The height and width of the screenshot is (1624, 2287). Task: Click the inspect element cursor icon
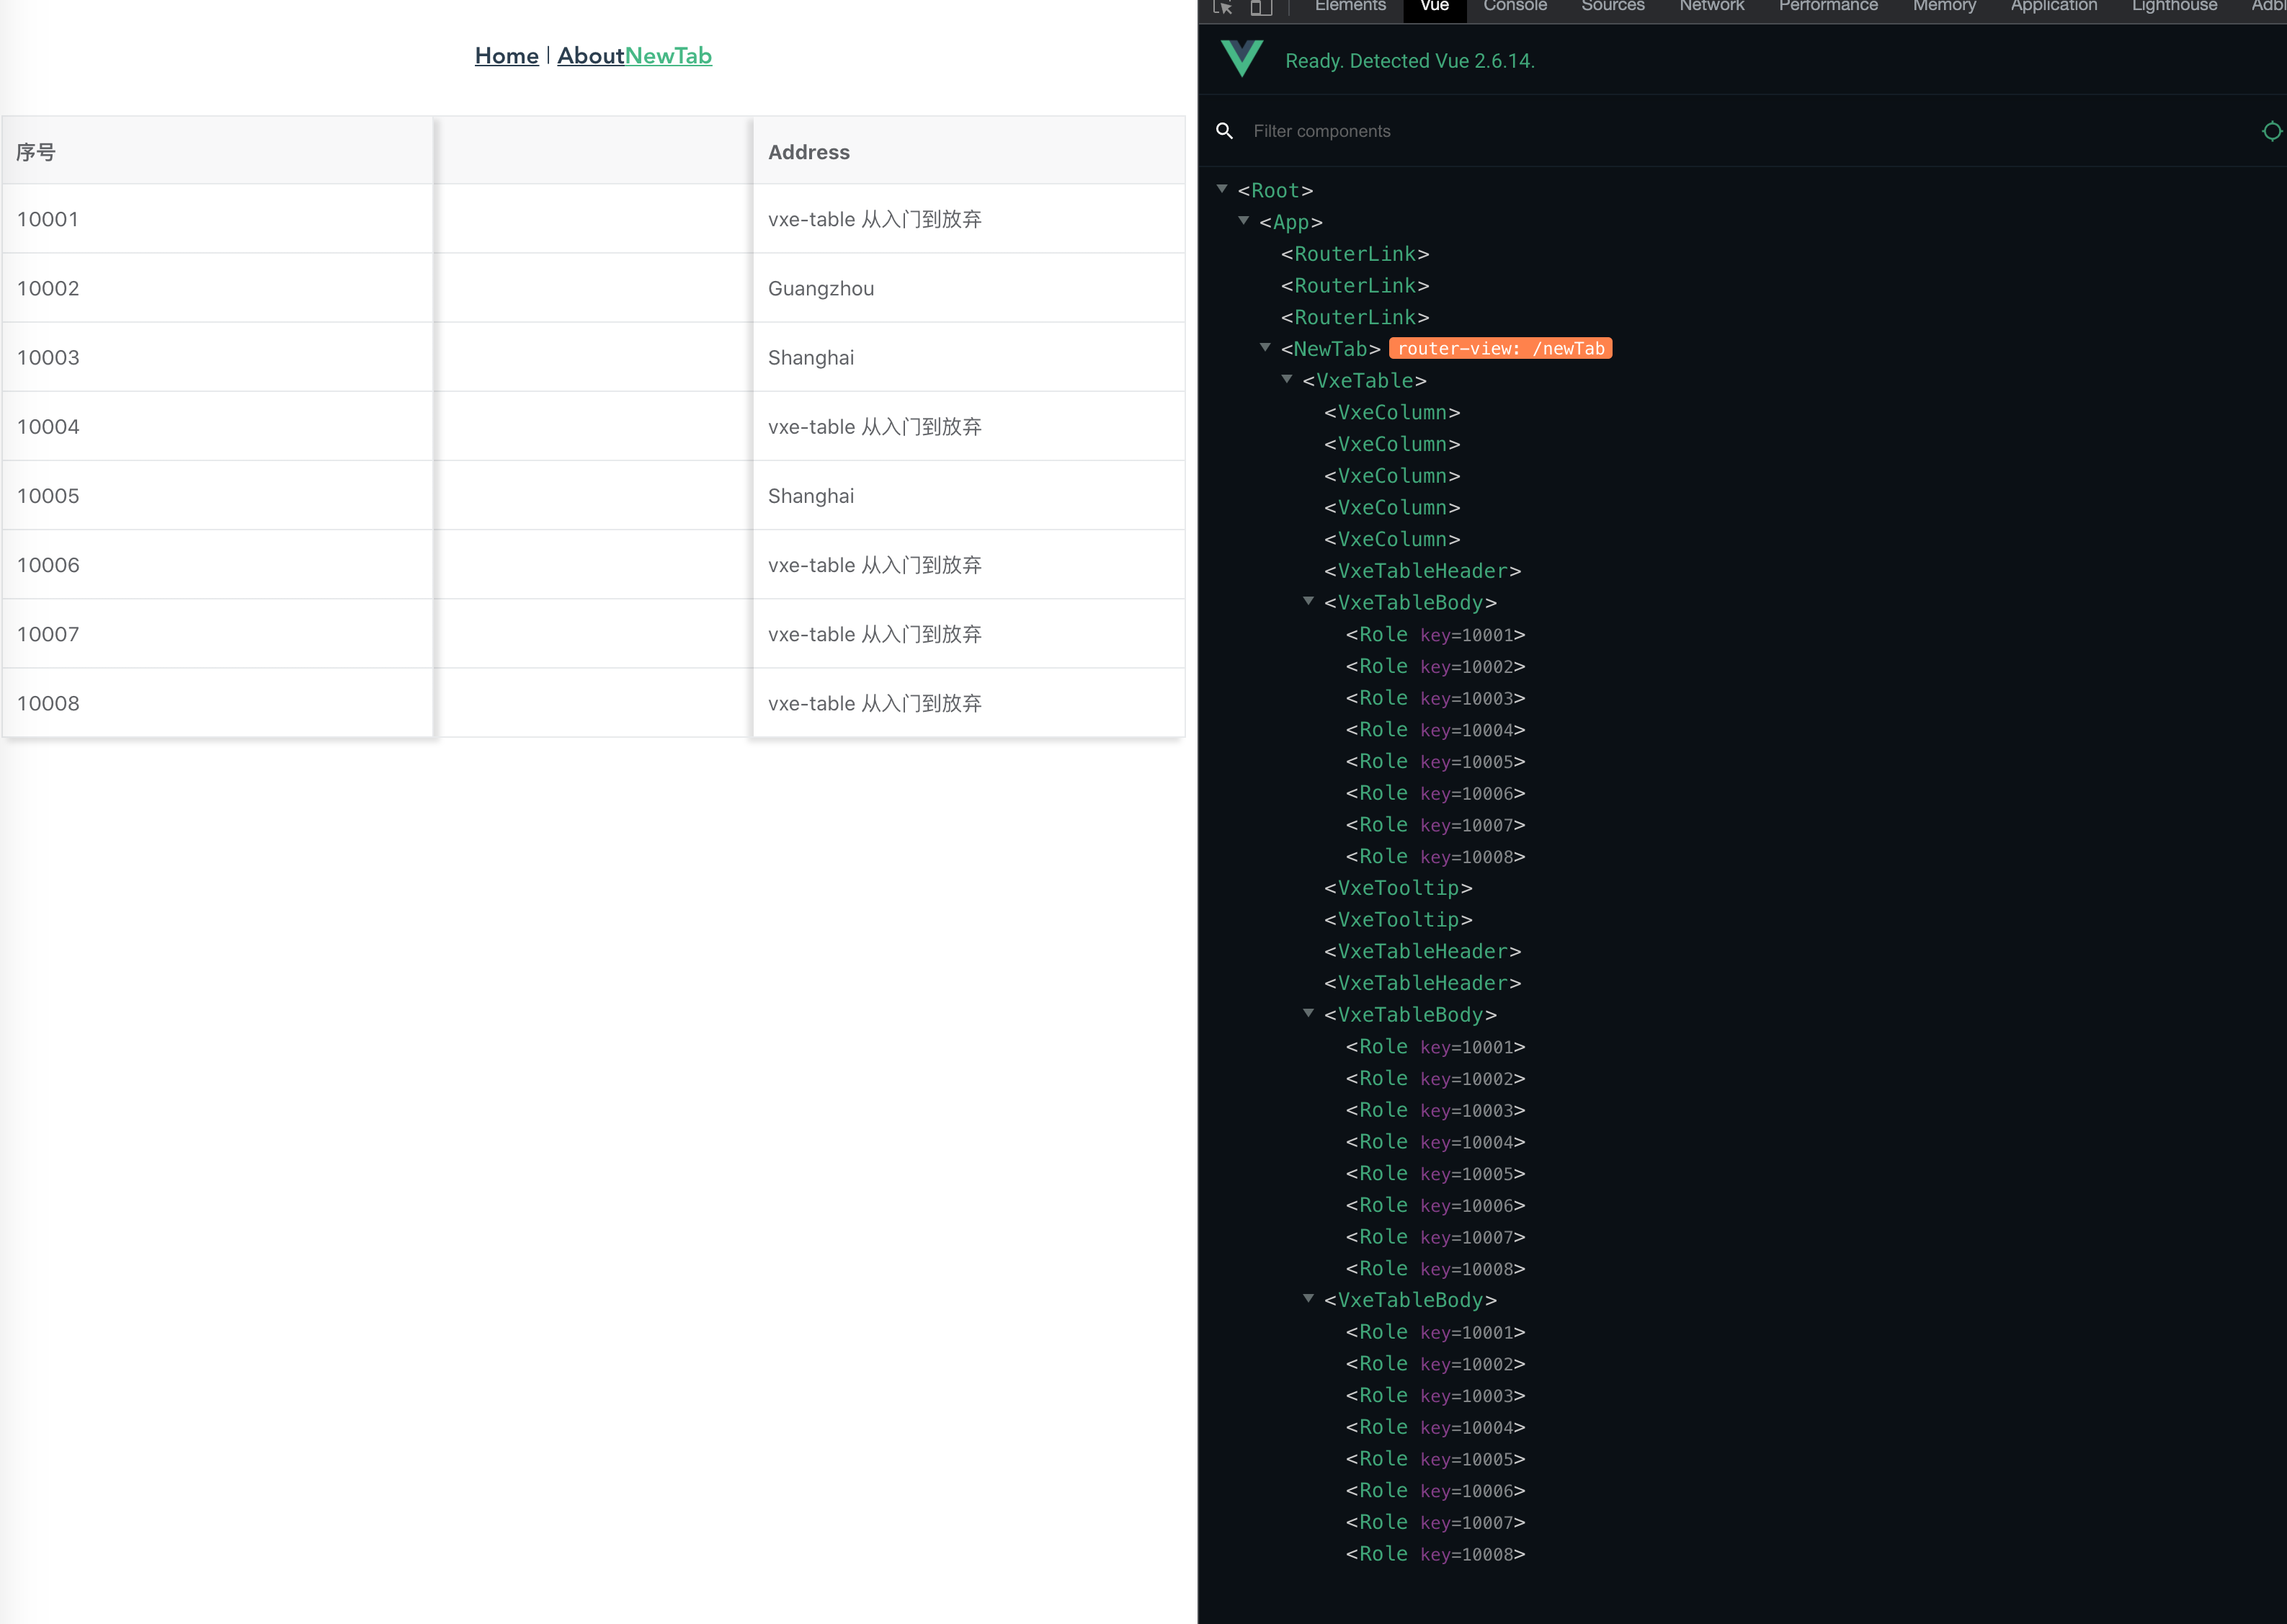pos(1222,8)
